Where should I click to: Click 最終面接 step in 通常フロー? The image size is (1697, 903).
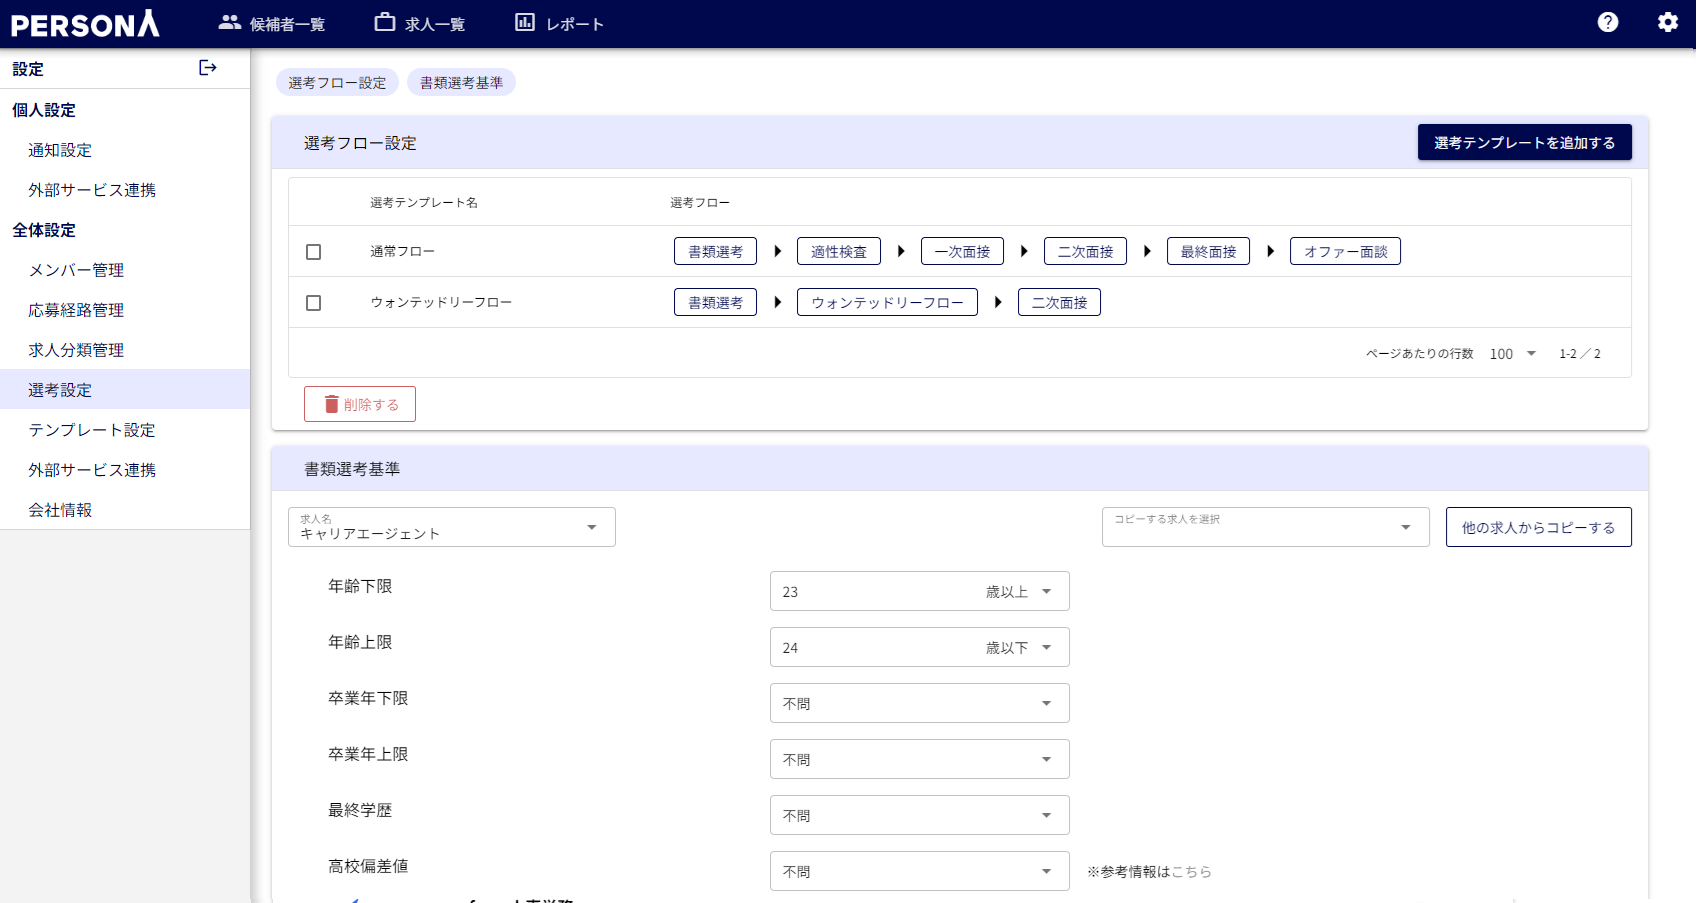click(x=1208, y=251)
